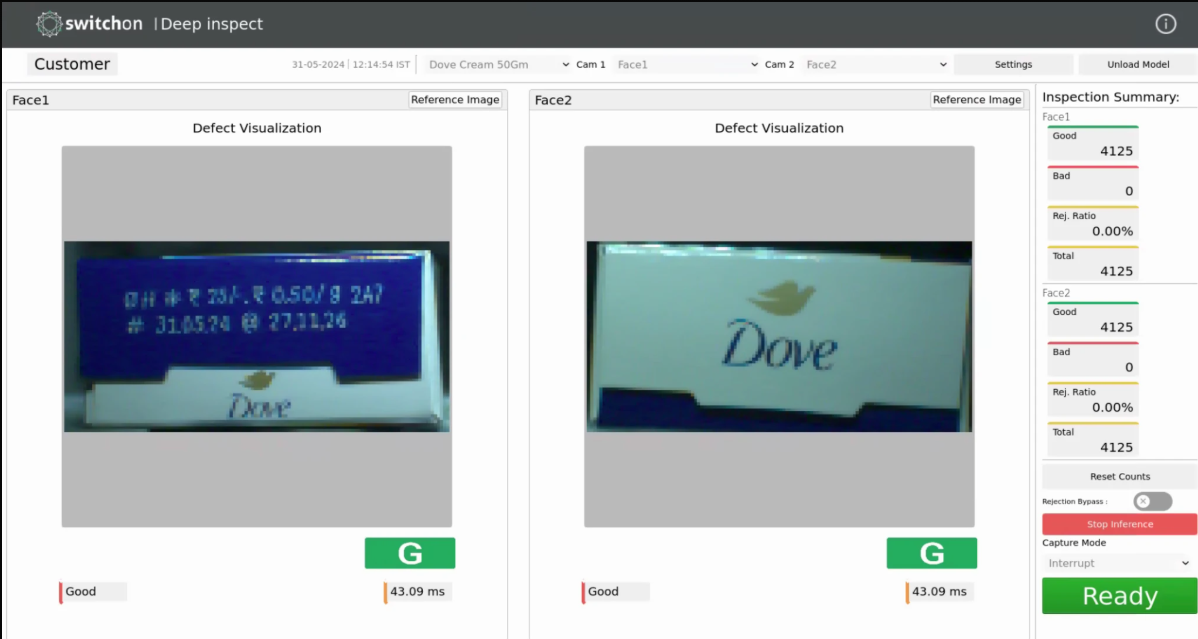Screen dimensions: 1198x639
Task: Open the Dove Cream 50Gm model dropdown
Action: click(498, 65)
